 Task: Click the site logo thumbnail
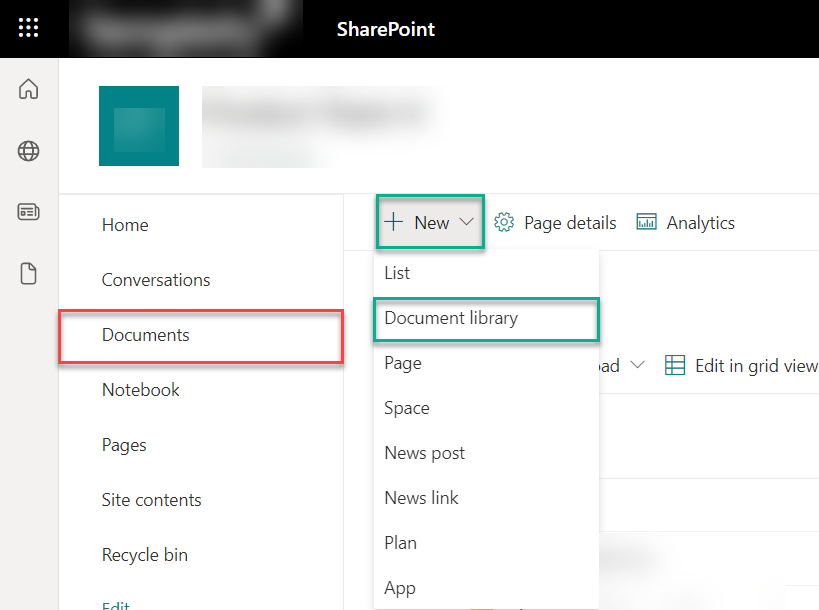tap(138, 126)
